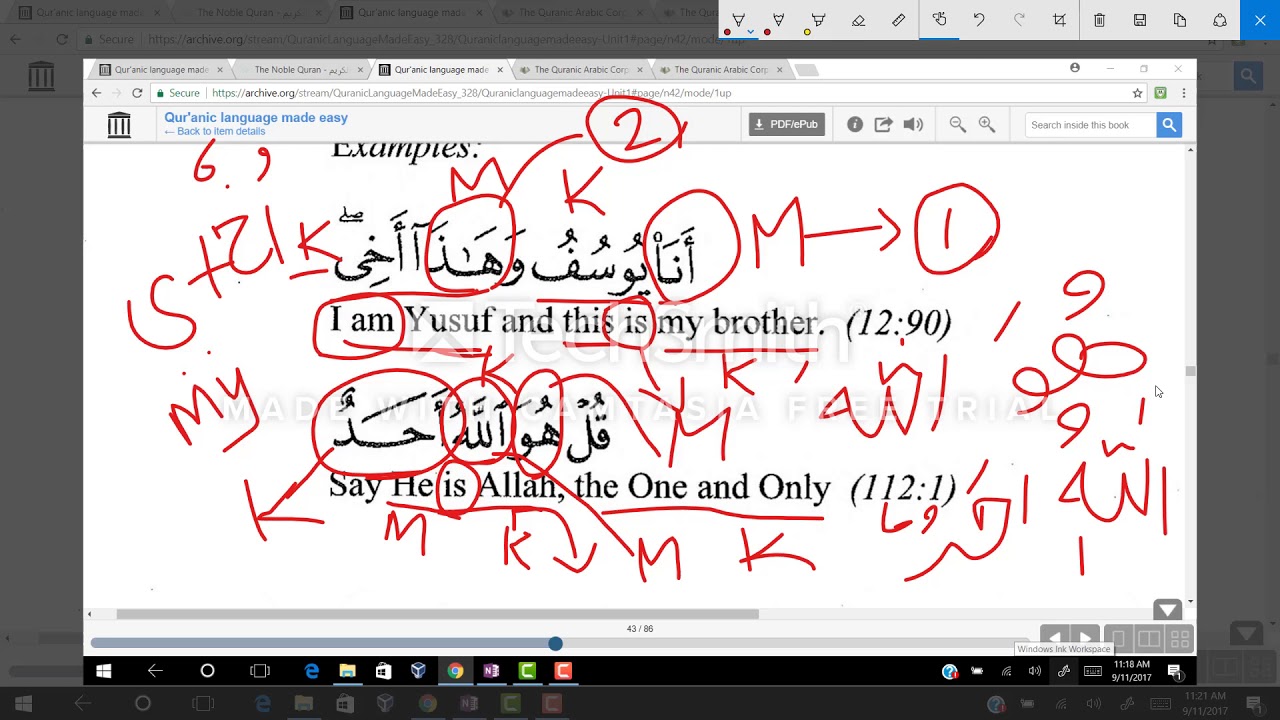Open Windows Ink Workspace tray icon

click(1063, 671)
